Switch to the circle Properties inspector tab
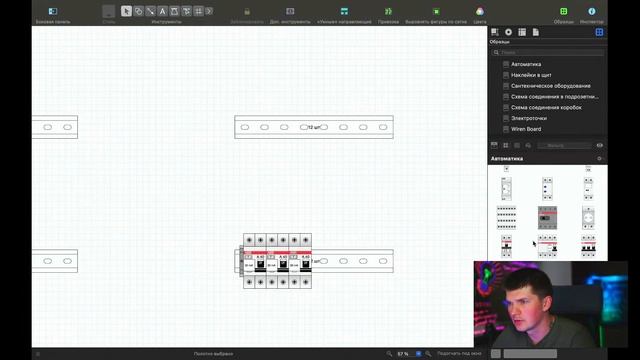This screenshot has height=360, width=640. tap(509, 32)
